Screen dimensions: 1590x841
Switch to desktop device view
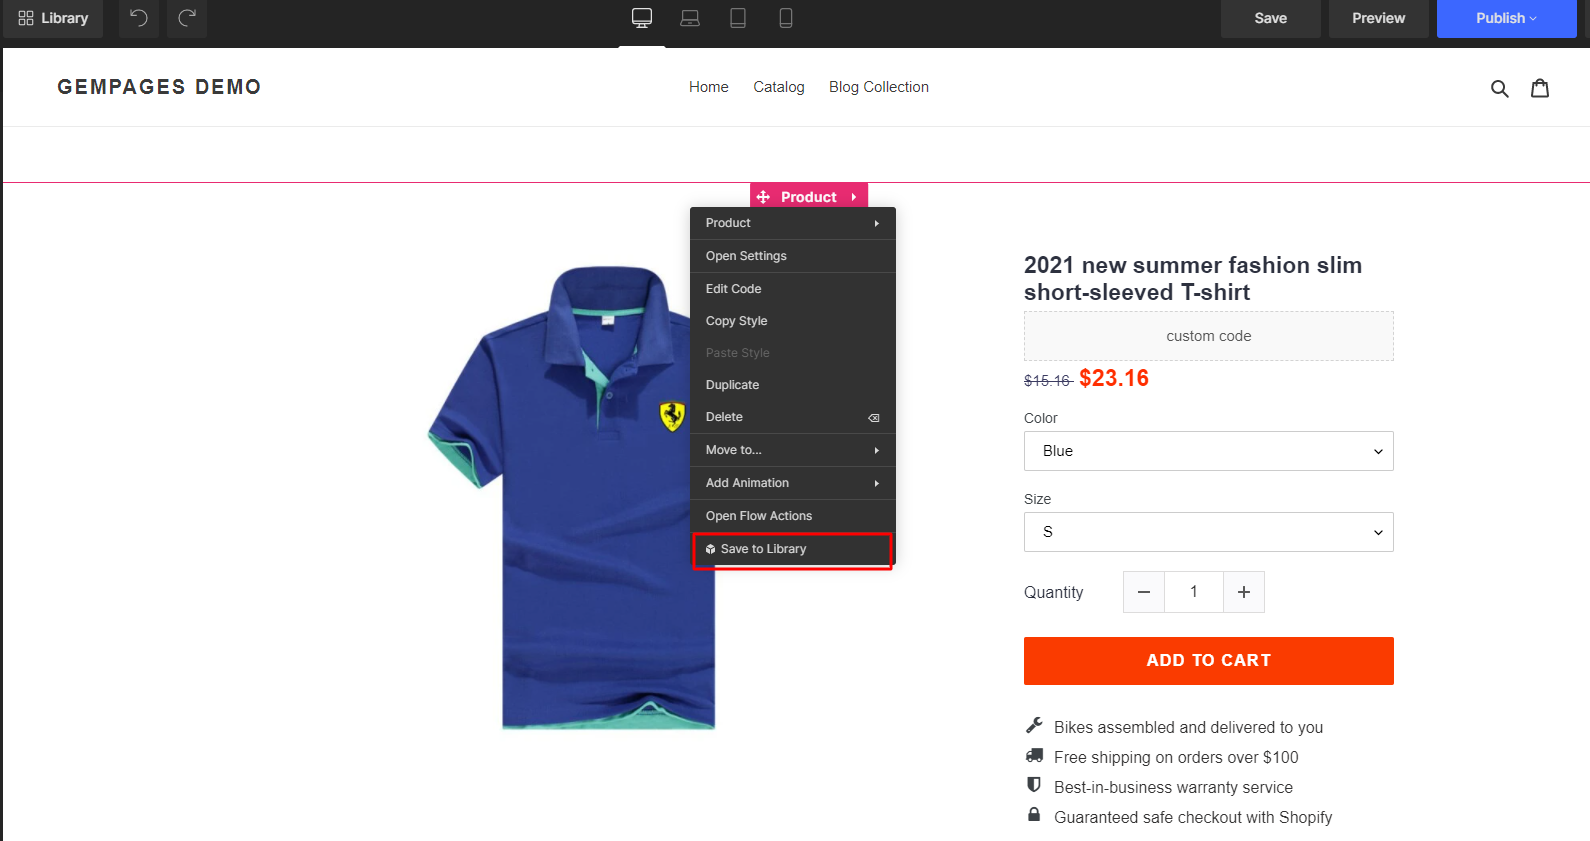pos(642,18)
